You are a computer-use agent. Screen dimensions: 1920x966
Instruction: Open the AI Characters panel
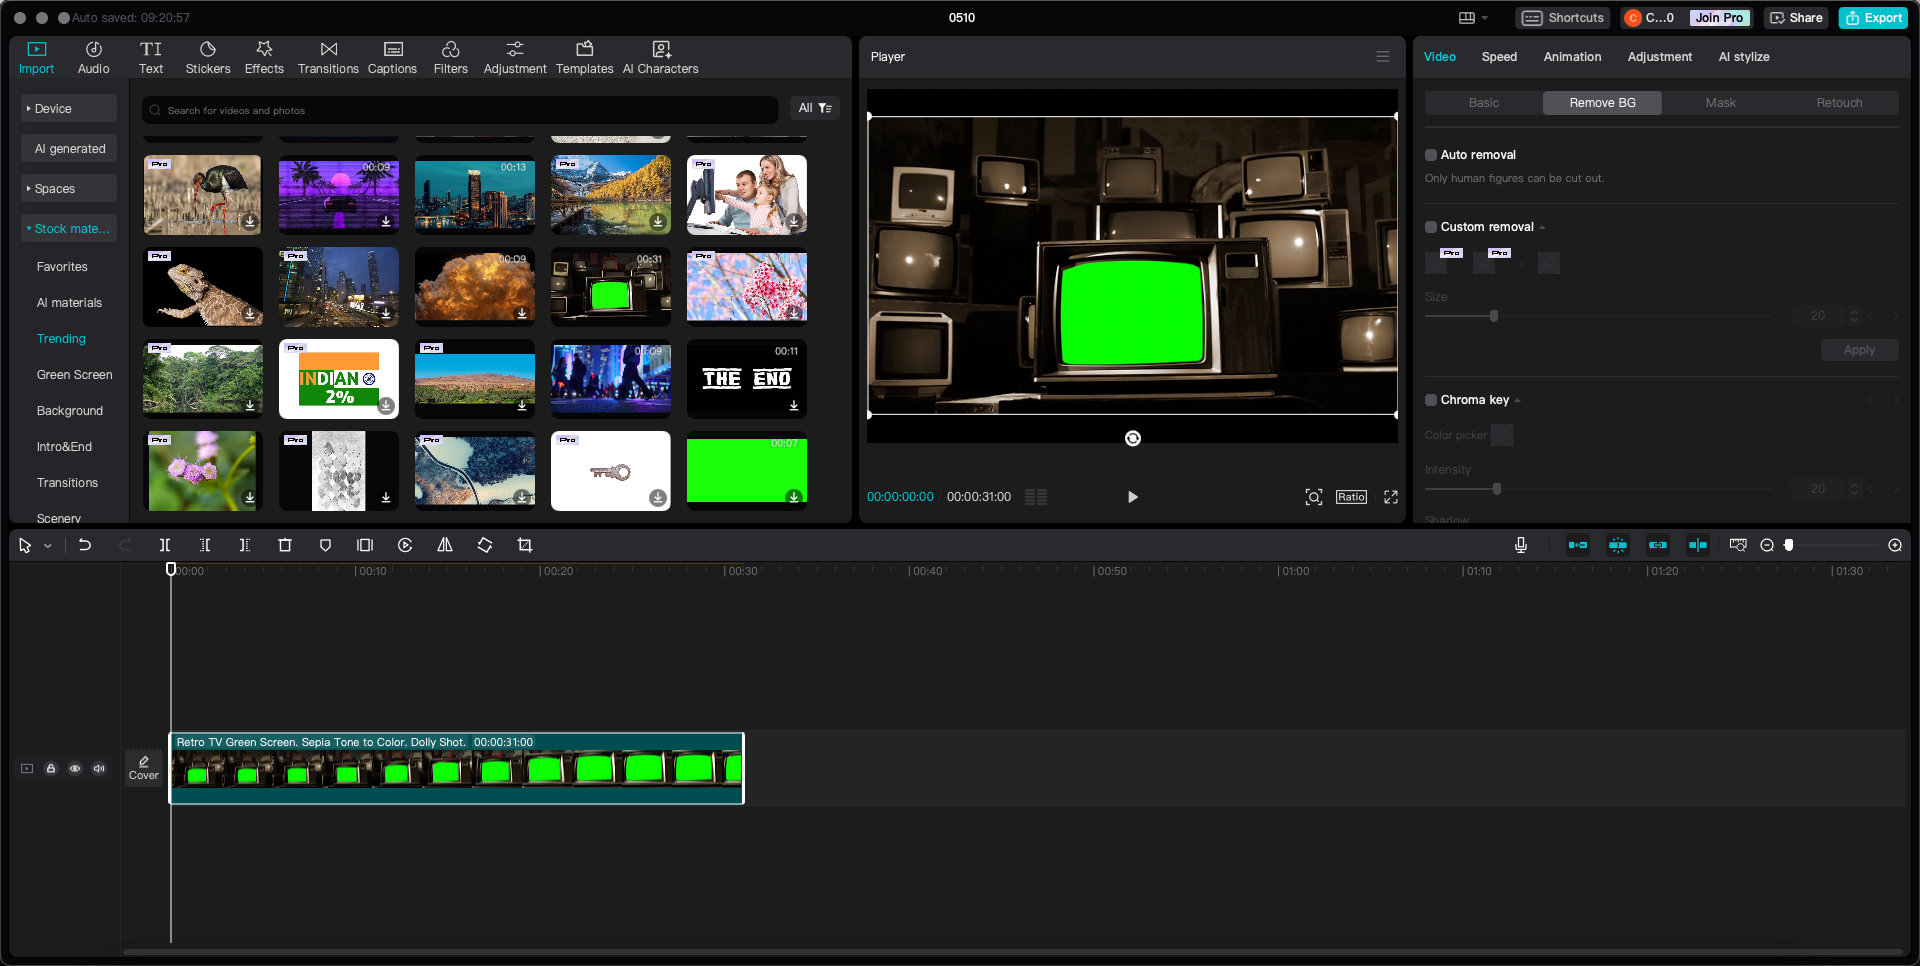[660, 57]
